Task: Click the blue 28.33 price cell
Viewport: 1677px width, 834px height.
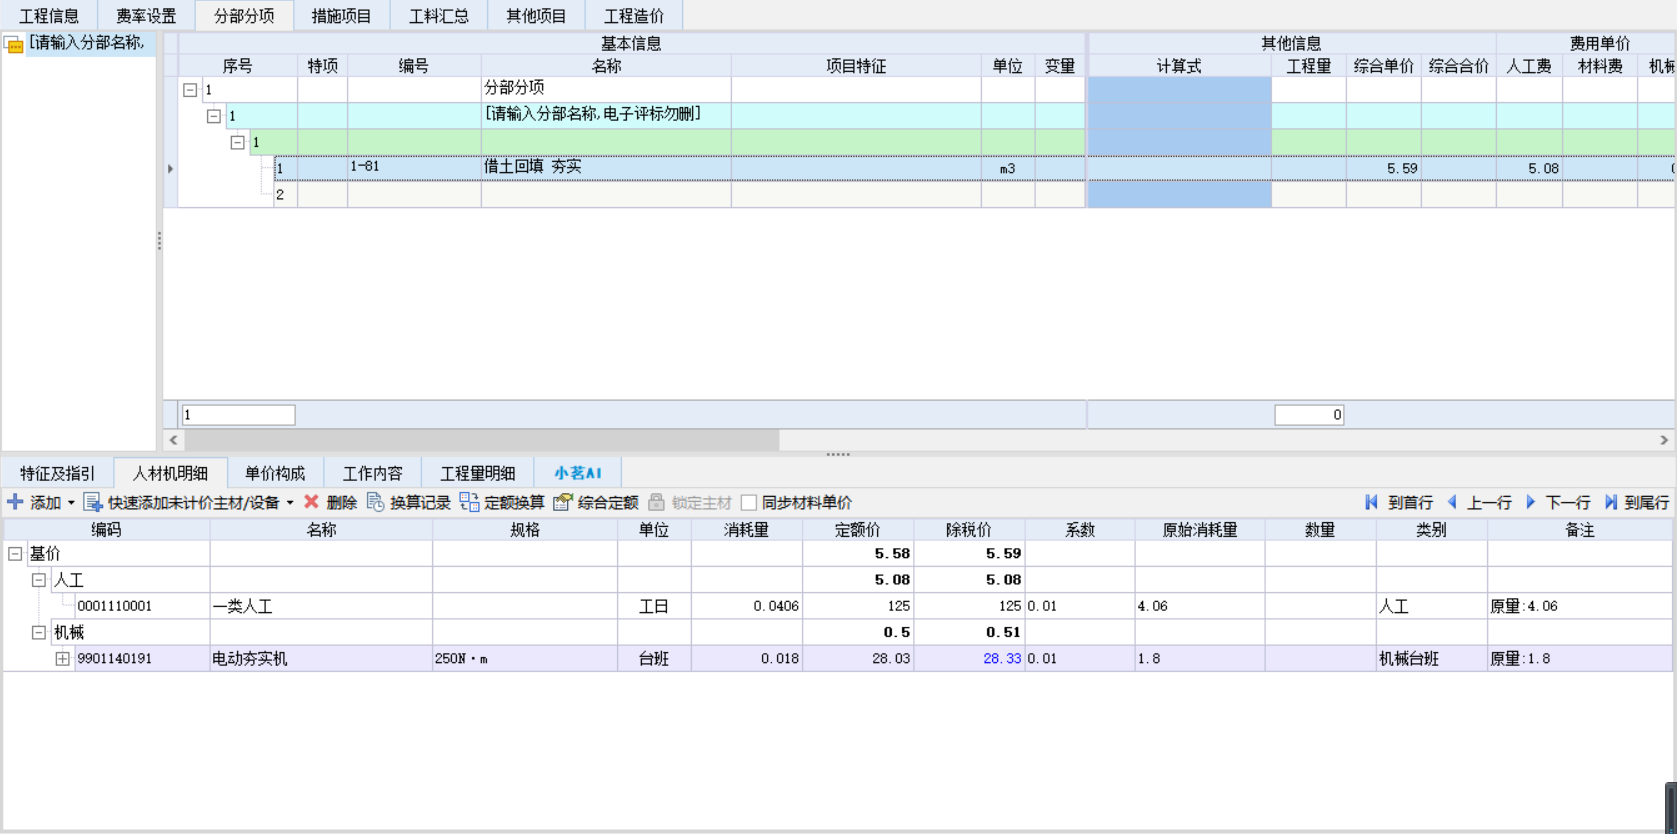Action: (x=969, y=659)
